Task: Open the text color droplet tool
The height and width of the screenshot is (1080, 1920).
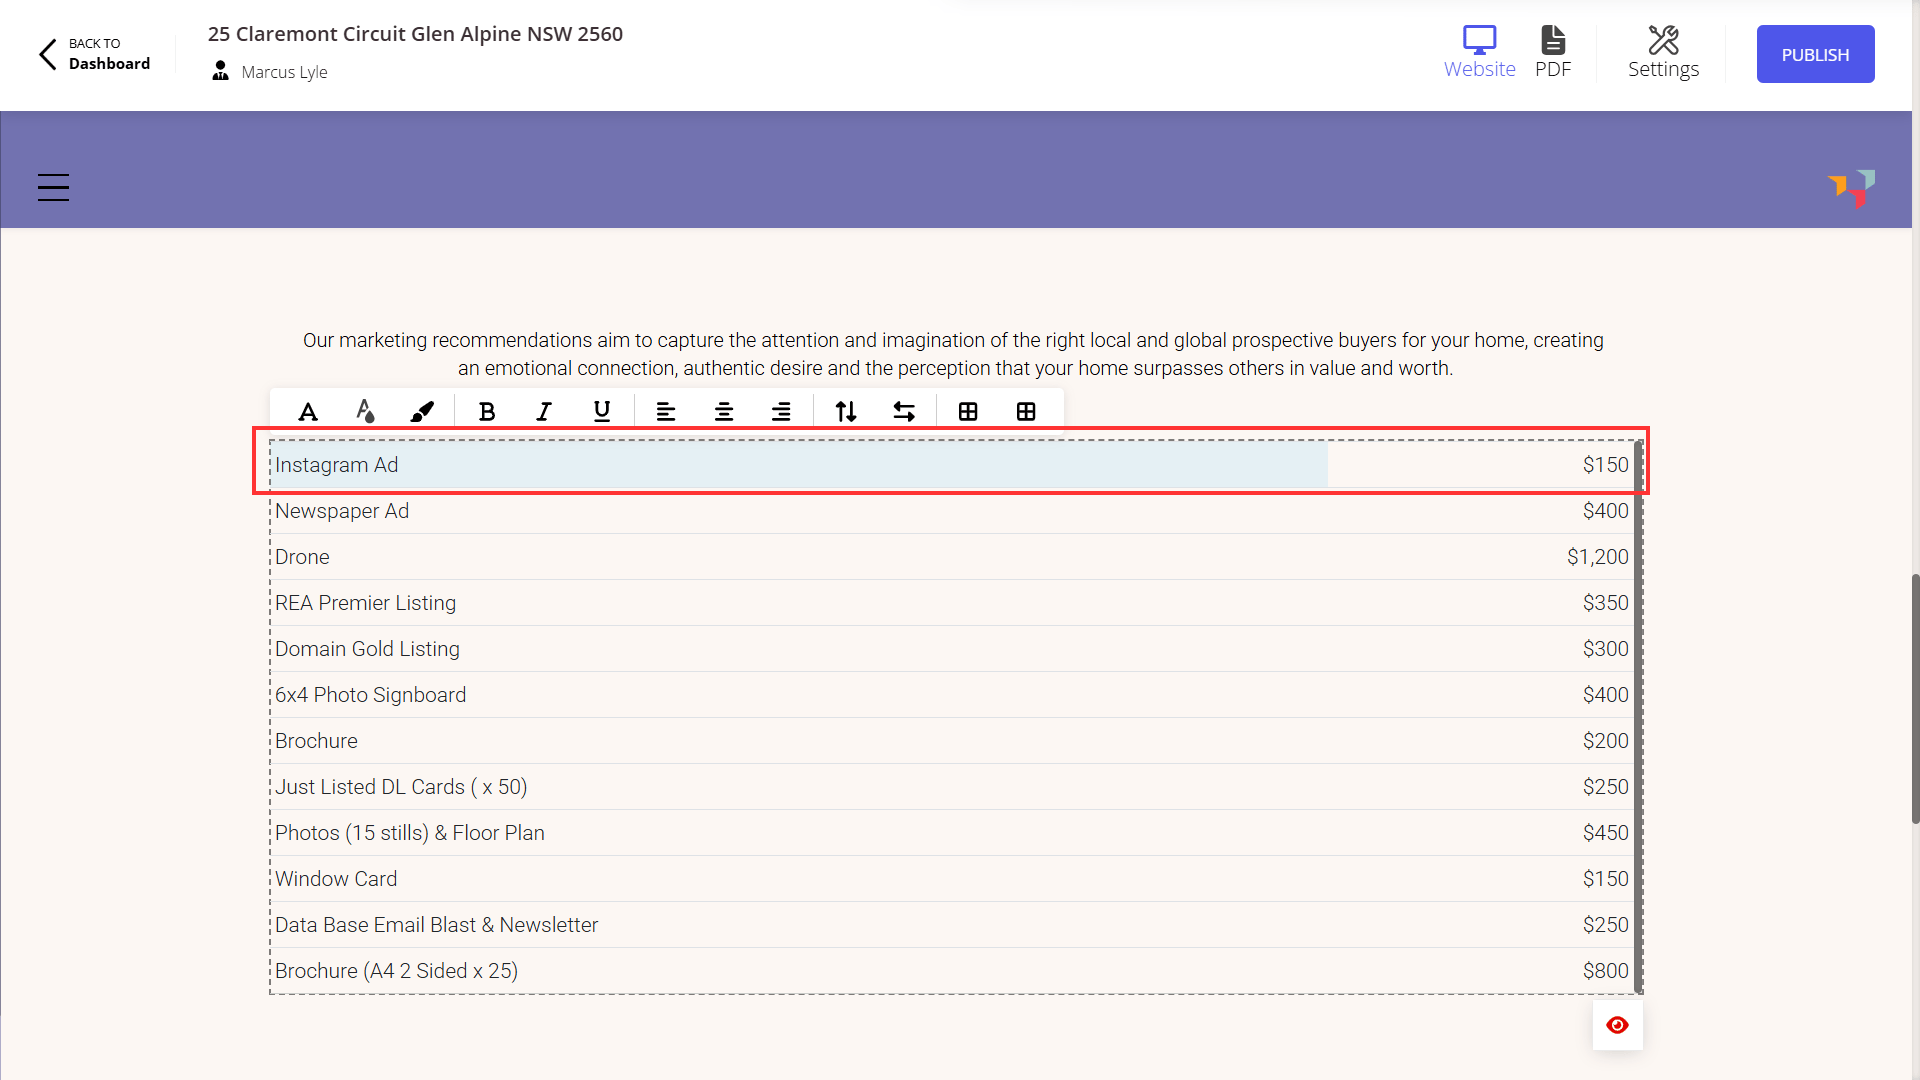Action: pyautogui.click(x=365, y=411)
